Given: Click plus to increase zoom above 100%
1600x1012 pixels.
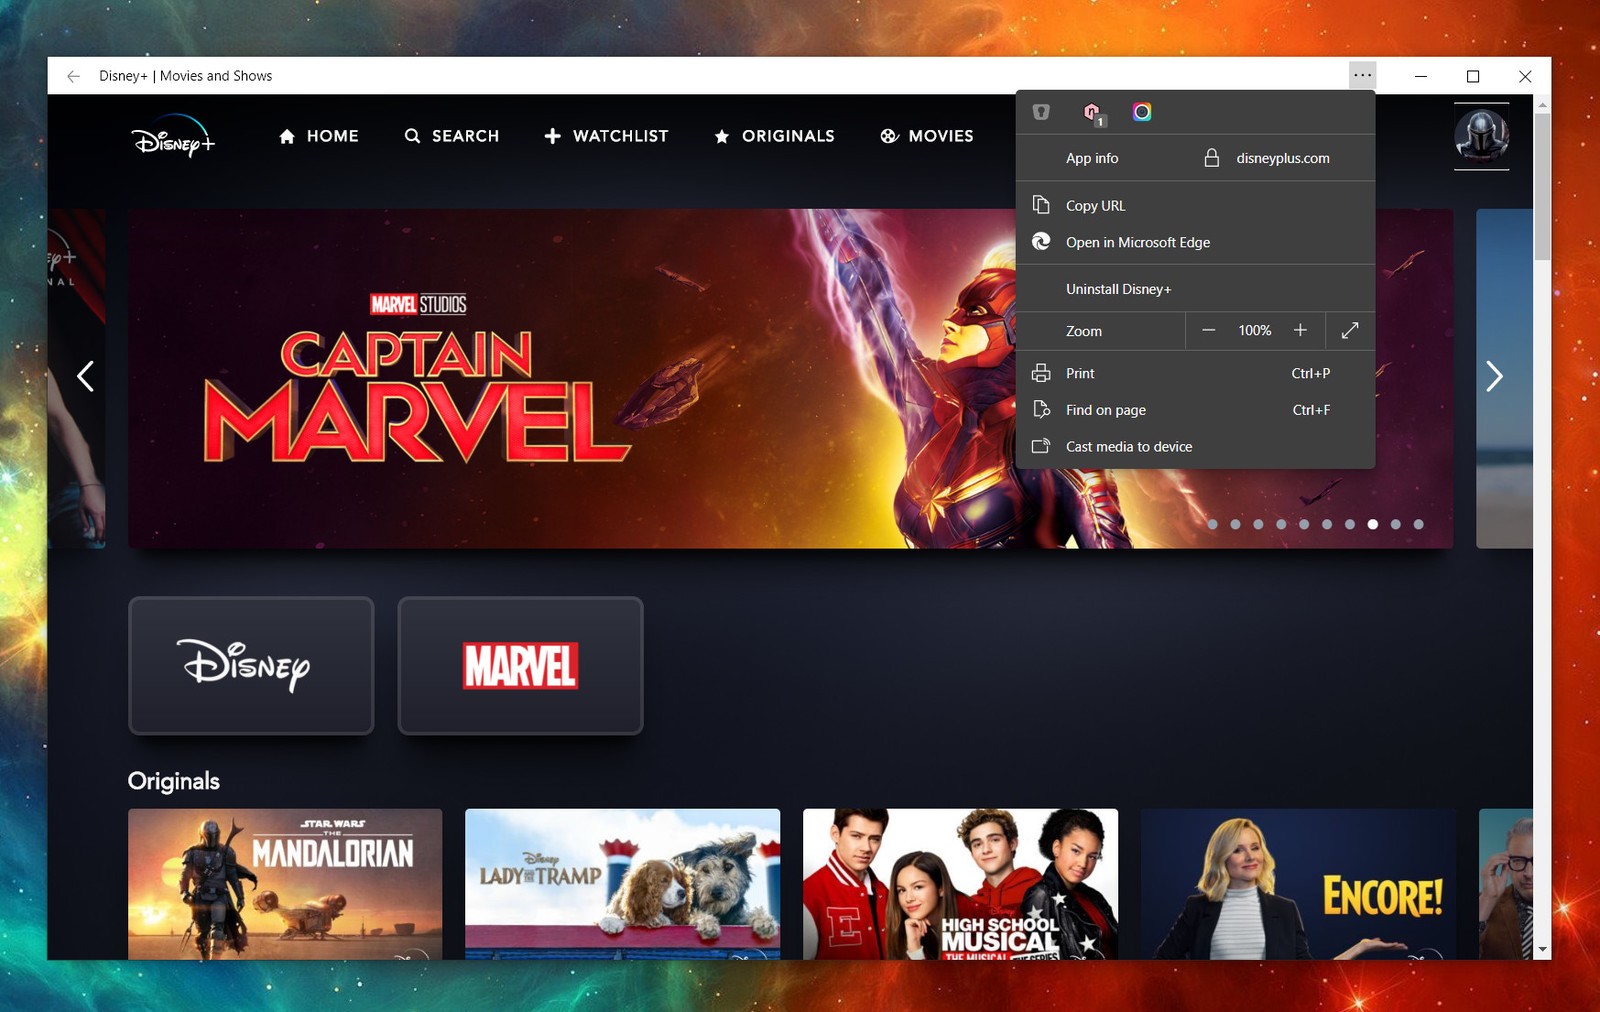Looking at the screenshot, I should pos(1300,330).
